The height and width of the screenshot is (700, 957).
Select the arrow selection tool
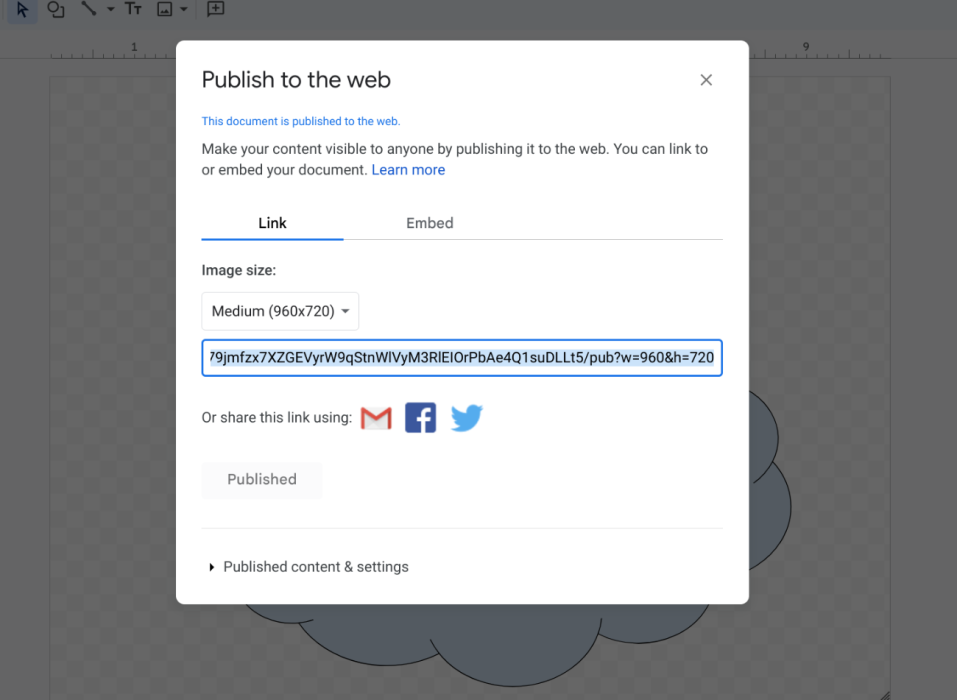21,11
